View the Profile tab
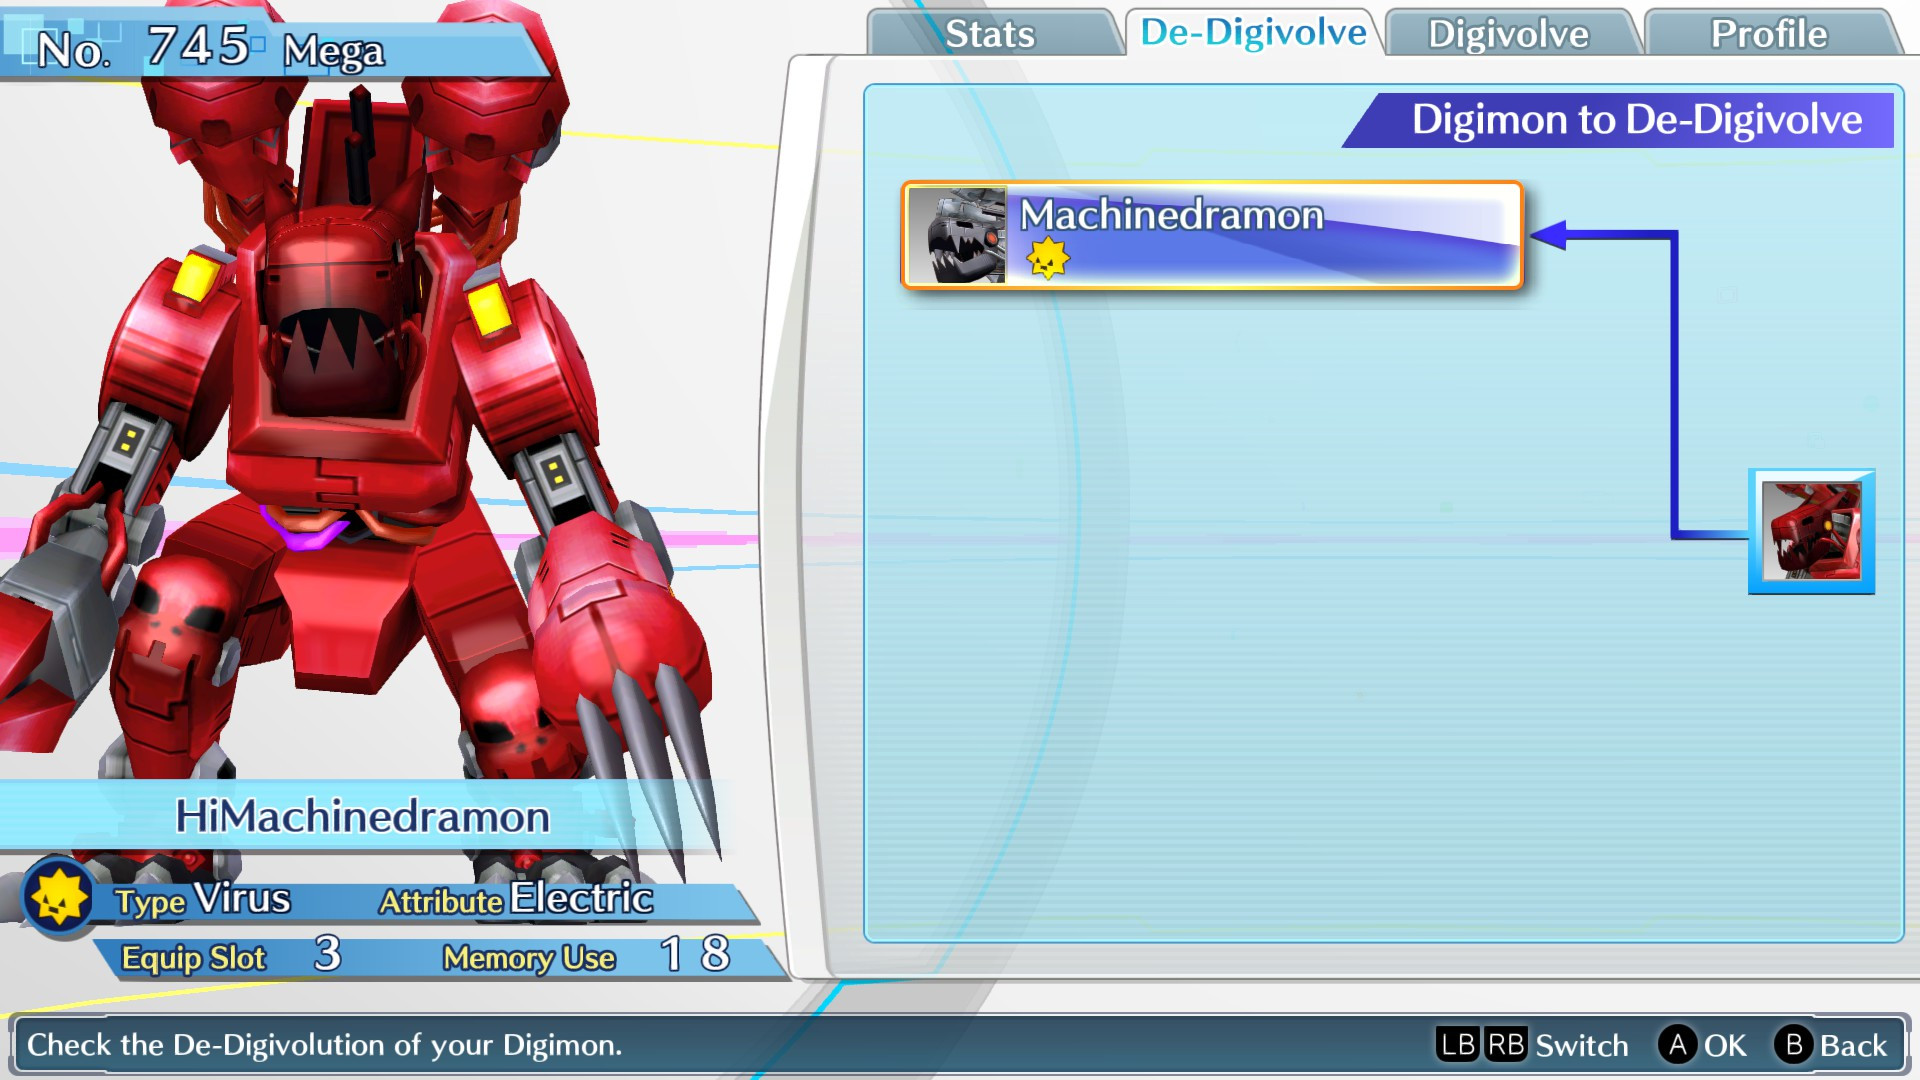 1770,33
